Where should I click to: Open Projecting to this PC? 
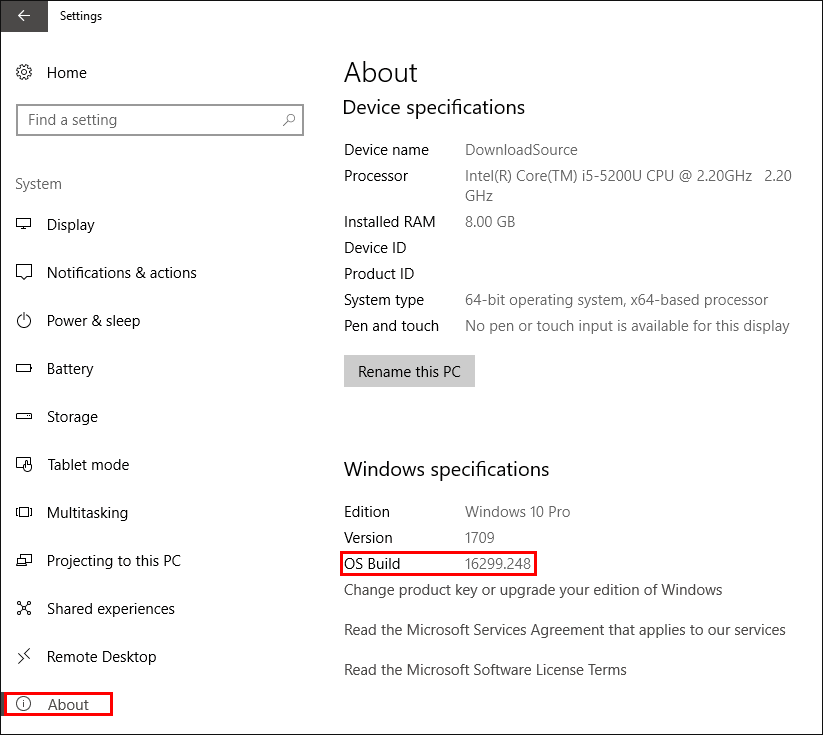pyautogui.click(x=114, y=561)
